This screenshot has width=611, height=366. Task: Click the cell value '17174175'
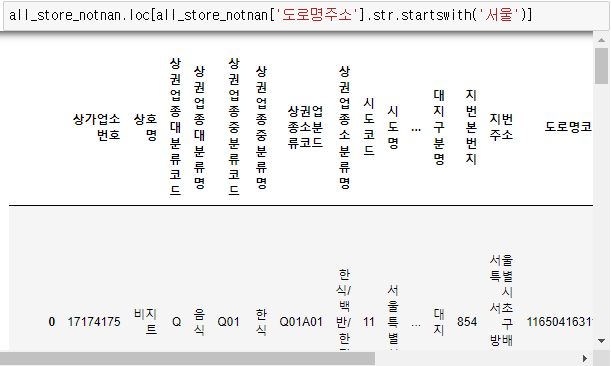pos(94,322)
